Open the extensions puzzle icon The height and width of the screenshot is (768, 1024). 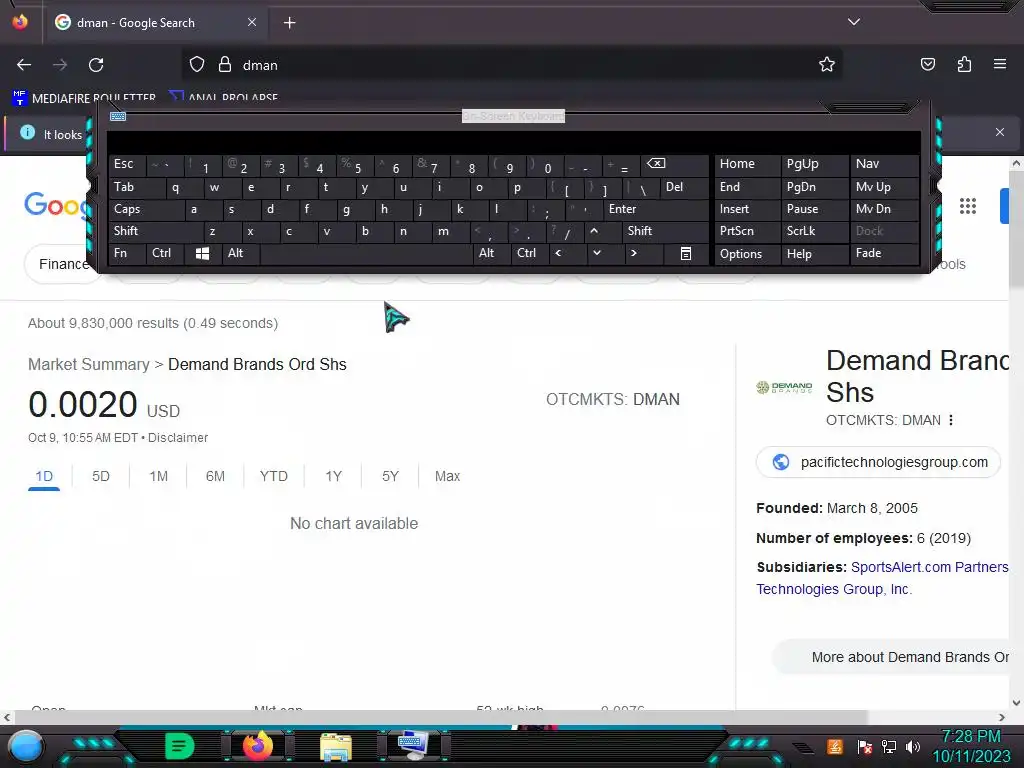(964, 65)
